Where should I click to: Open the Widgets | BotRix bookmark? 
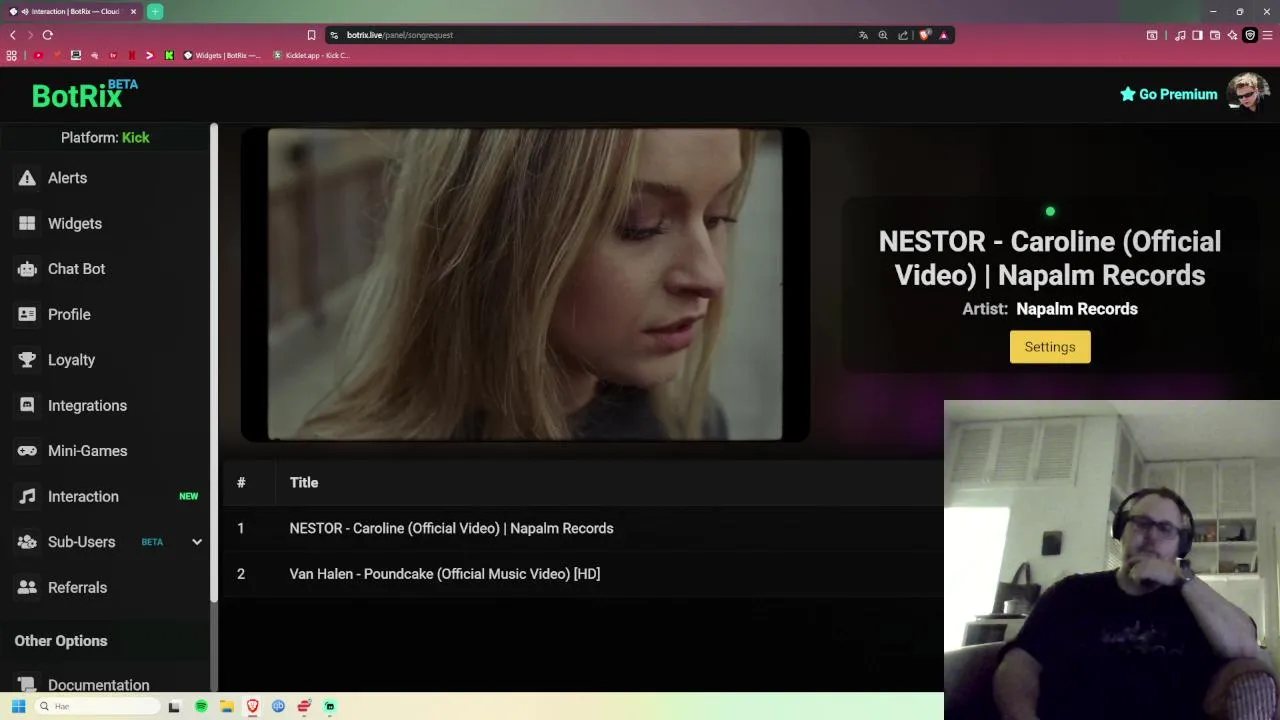[x=222, y=55]
